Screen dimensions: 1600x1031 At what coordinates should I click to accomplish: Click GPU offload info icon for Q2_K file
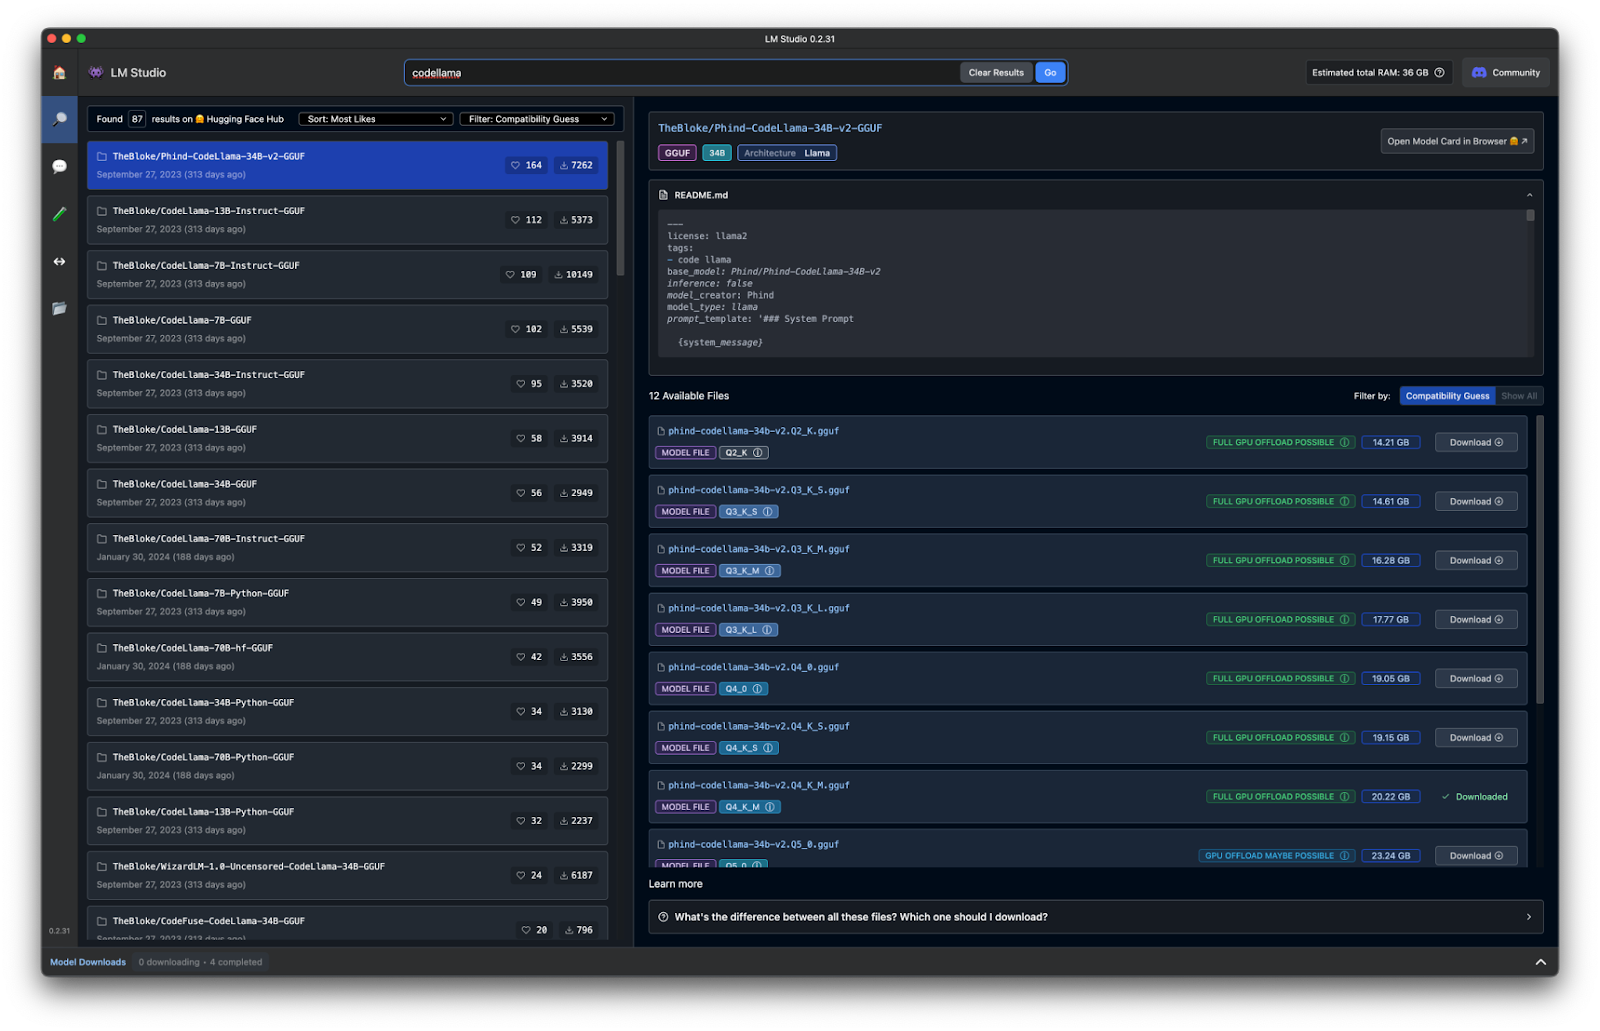tap(1344, 442)
